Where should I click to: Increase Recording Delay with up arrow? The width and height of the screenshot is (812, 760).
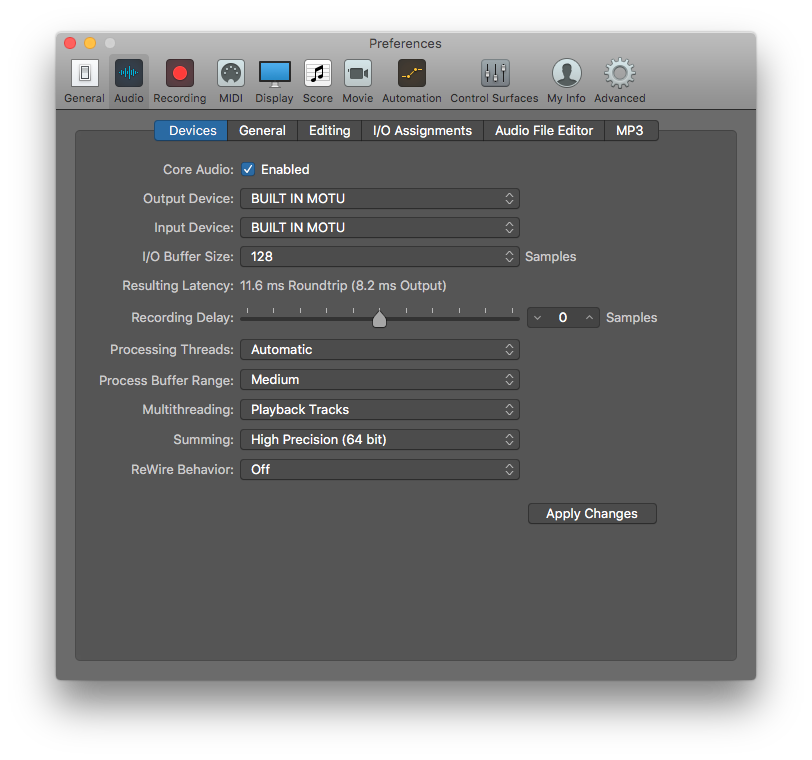point(589,318)
